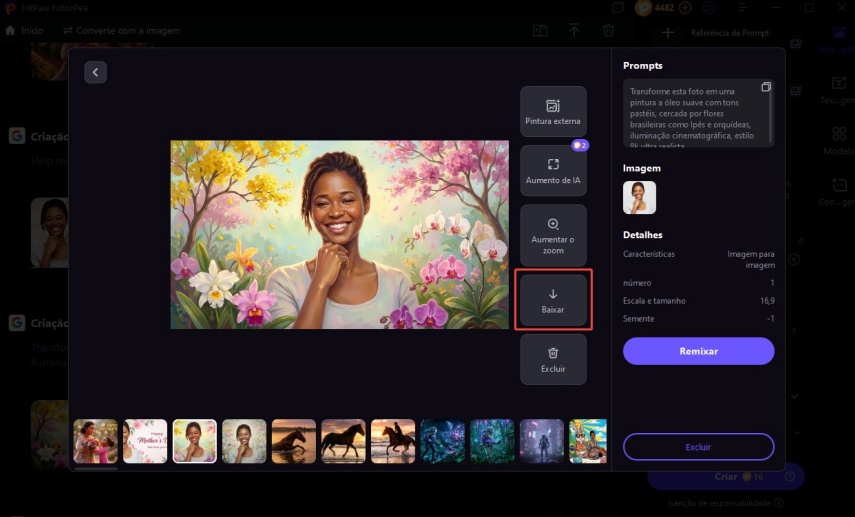Viewport: 855px width, 517px height.
Task: Click the trash icon in top toolbar
Action: click(608, 31)
